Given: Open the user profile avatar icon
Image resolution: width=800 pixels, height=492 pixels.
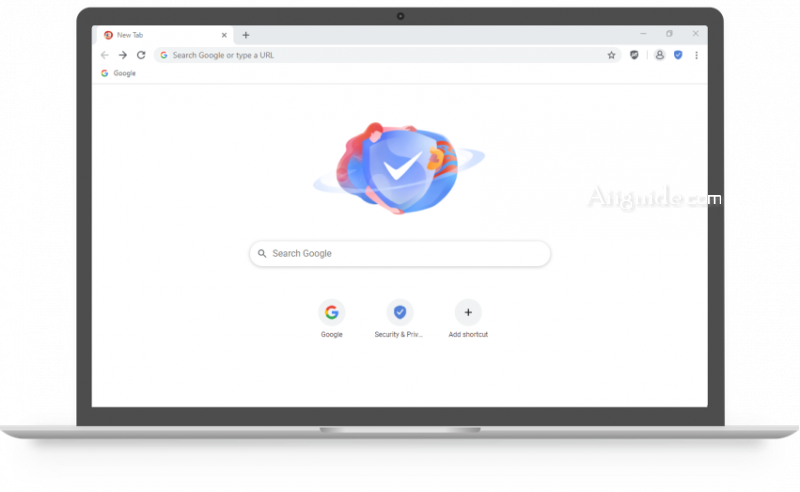Looking at the screenshot, I should [x=660, y=55].
